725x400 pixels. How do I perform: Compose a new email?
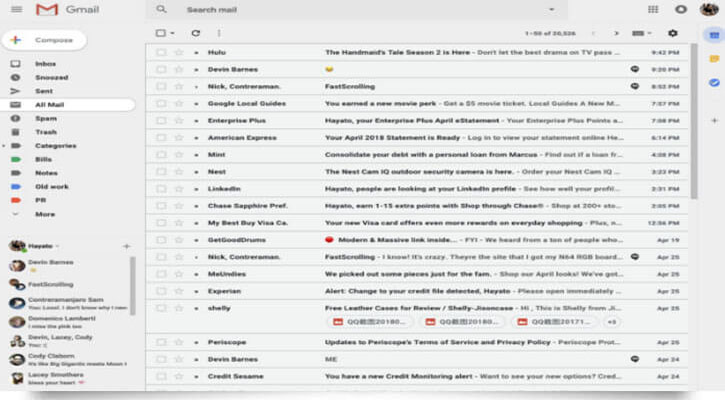tap(44, 40)
